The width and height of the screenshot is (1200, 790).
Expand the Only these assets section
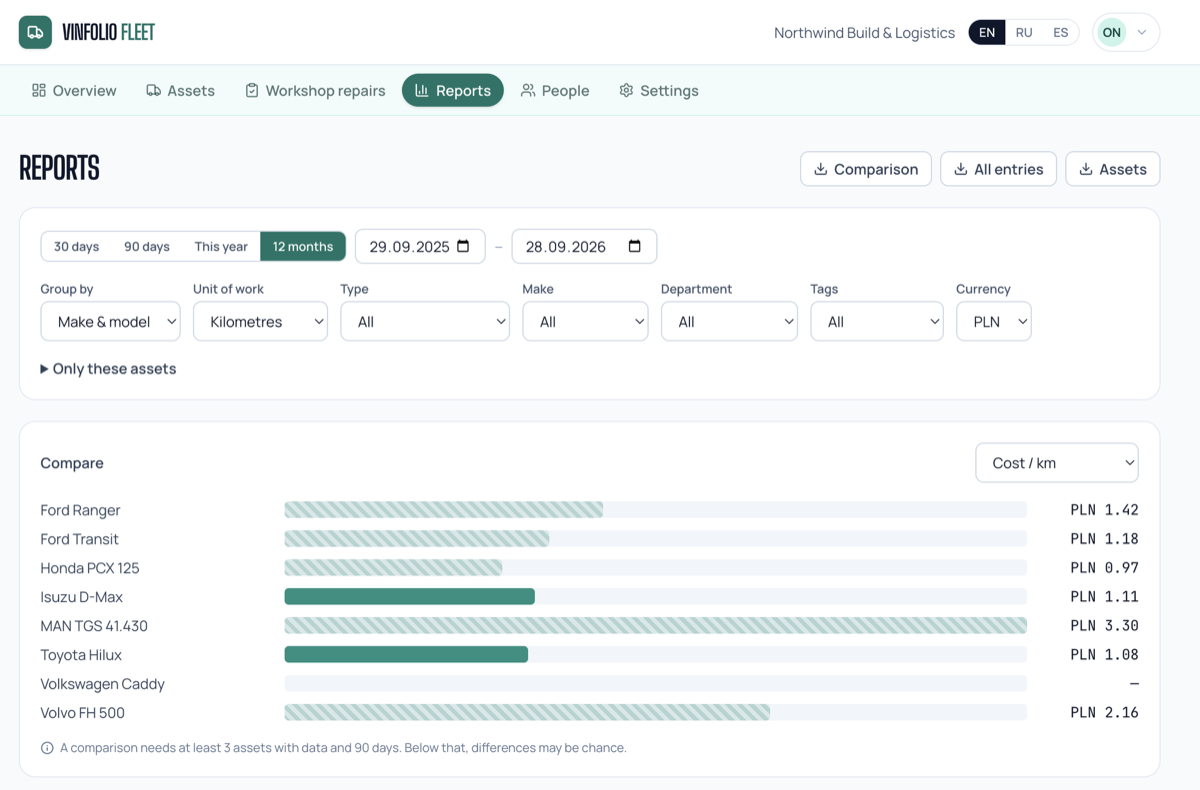(x=108, y=369)
